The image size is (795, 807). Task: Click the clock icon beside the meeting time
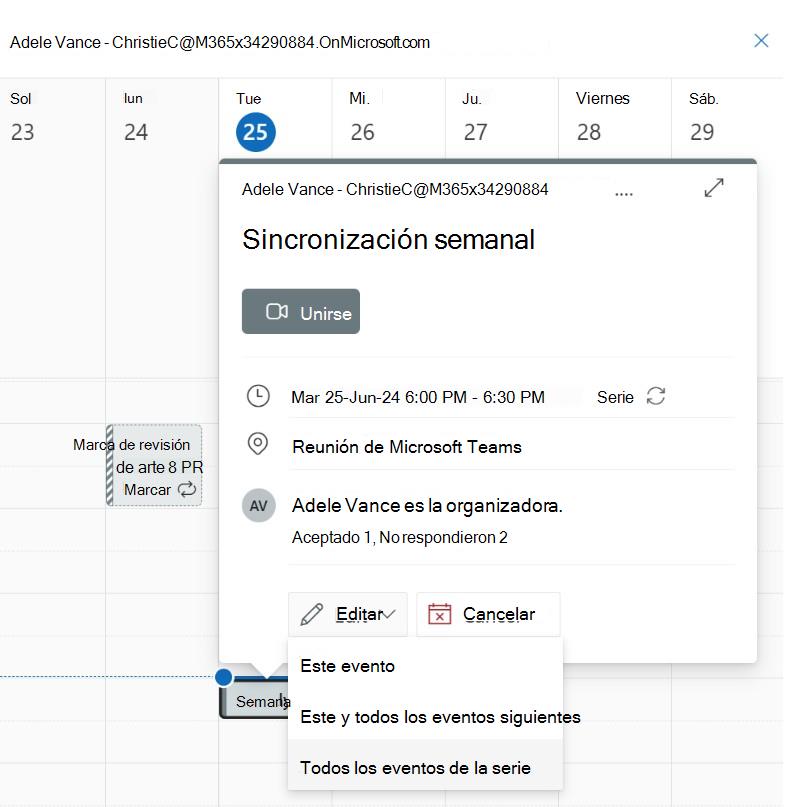(x=258, y=396)
